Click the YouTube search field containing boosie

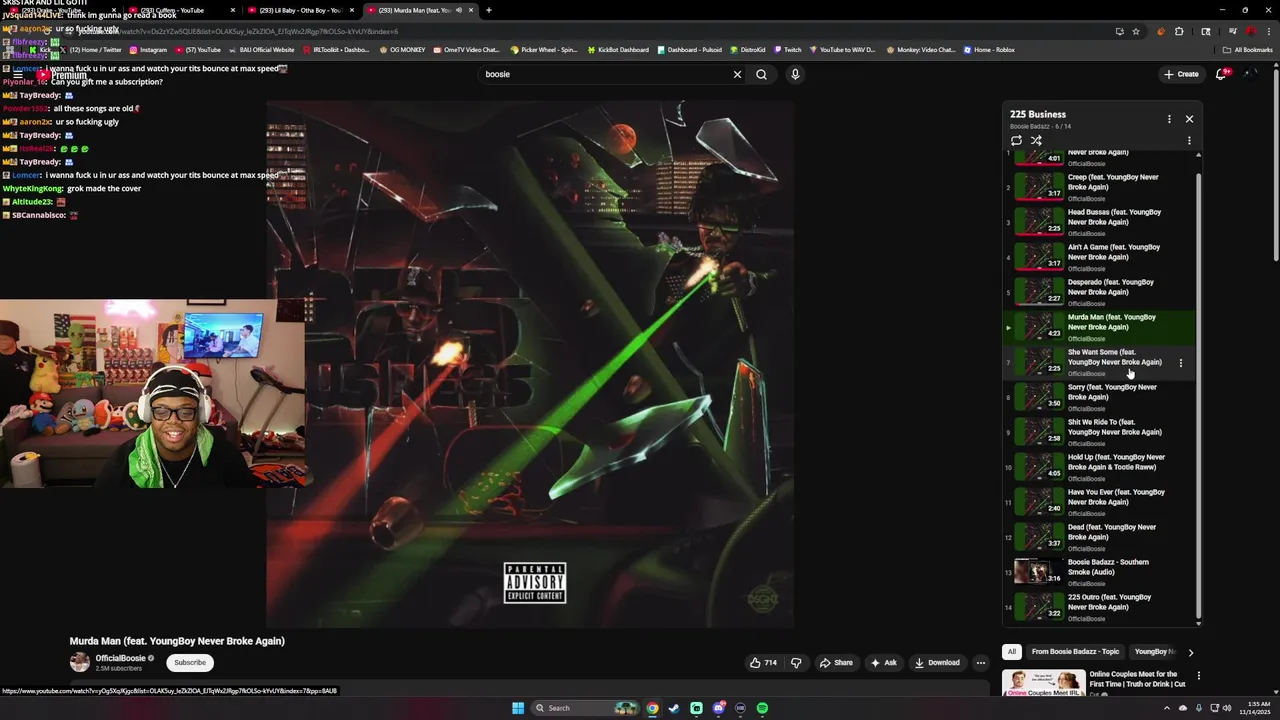tap(605, 74)
